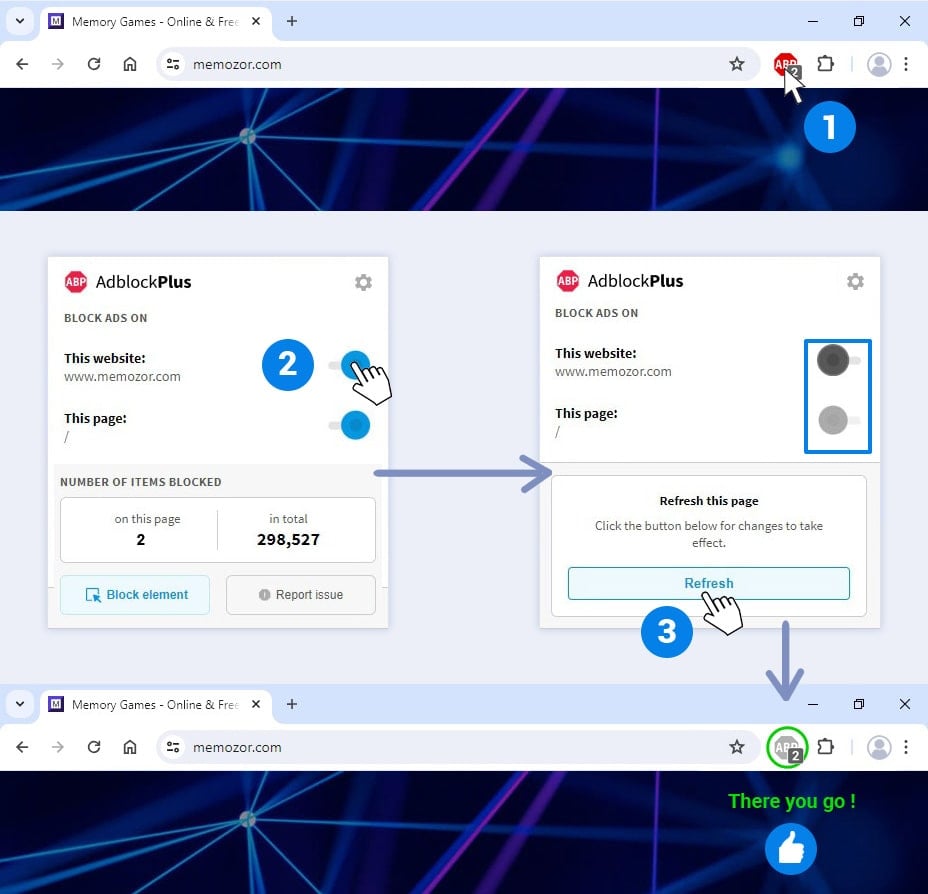Toggle 'This page' switch in left popup
This screenshot has width=928, height=894.
coord(351,425)
